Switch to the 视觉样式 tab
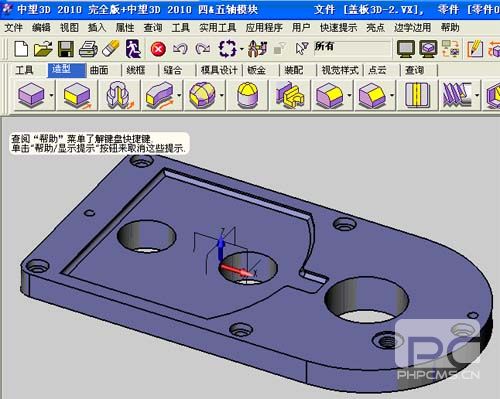 point(340,70)
